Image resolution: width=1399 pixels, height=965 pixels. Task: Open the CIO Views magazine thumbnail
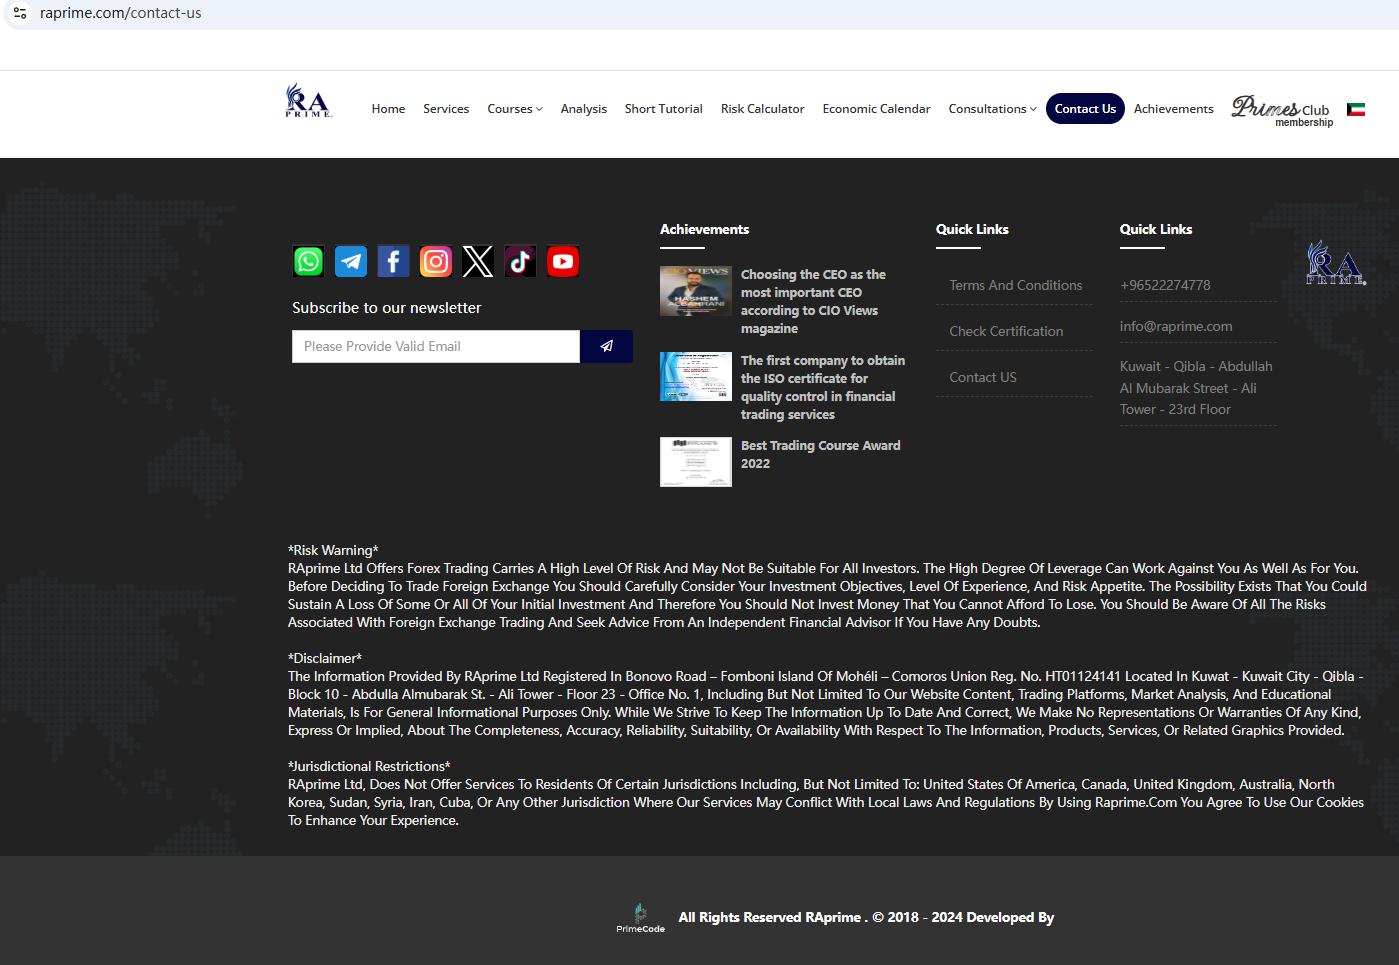pos(696,291)
